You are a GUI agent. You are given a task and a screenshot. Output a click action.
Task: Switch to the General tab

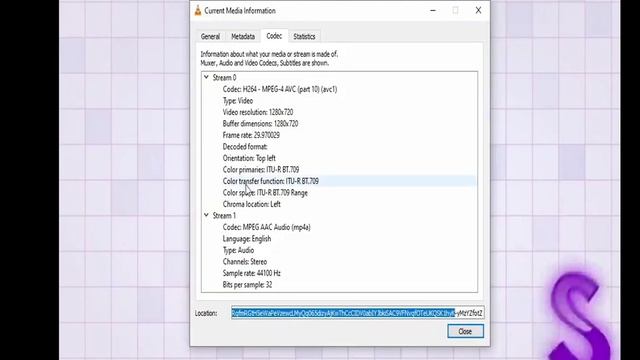coord(210,36)
